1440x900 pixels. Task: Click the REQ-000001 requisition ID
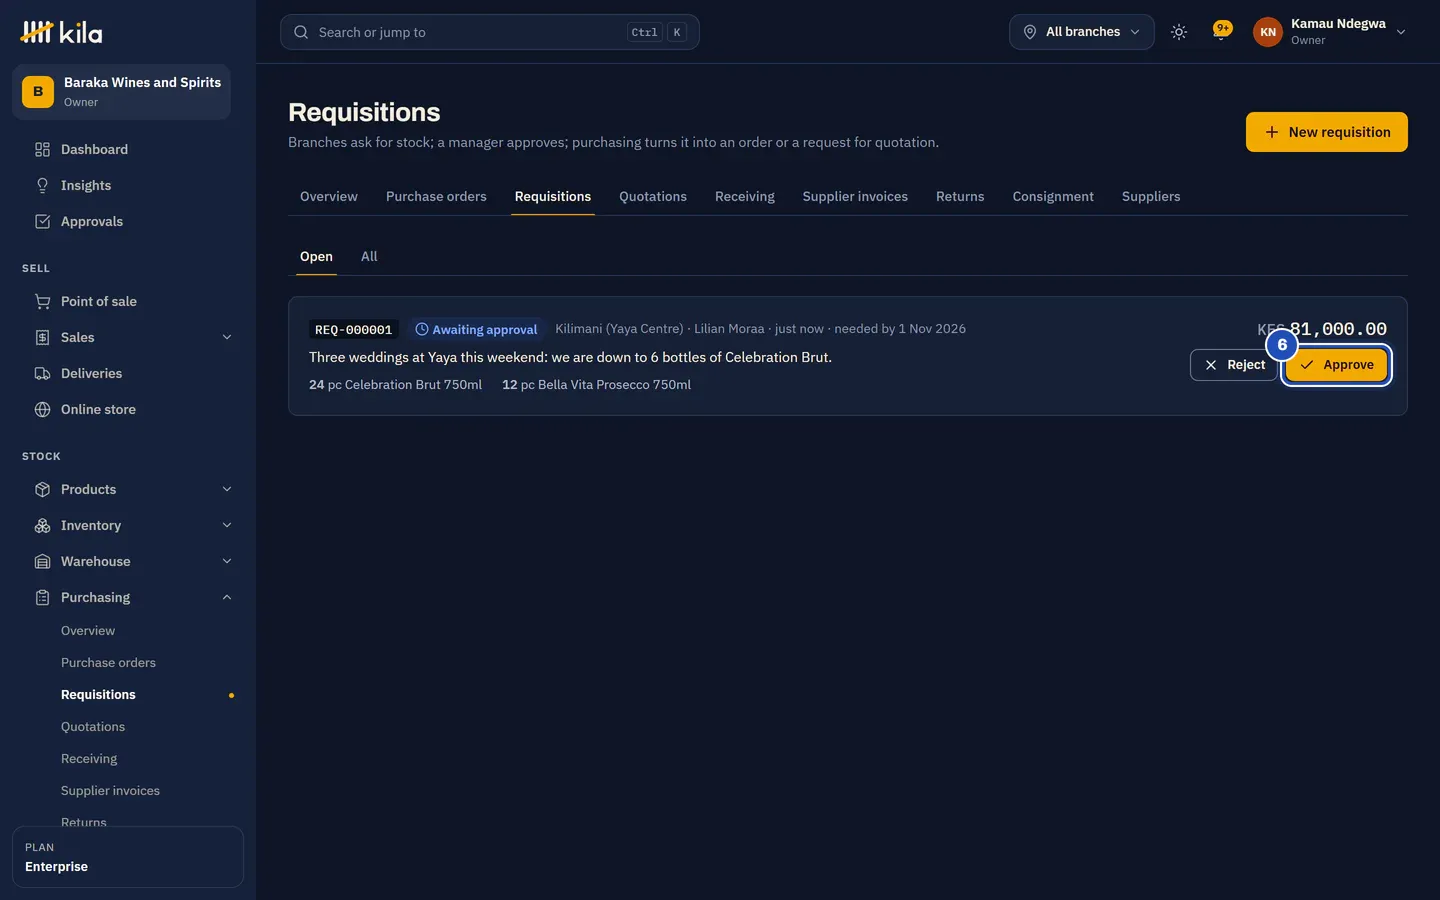tap(354, 329)
